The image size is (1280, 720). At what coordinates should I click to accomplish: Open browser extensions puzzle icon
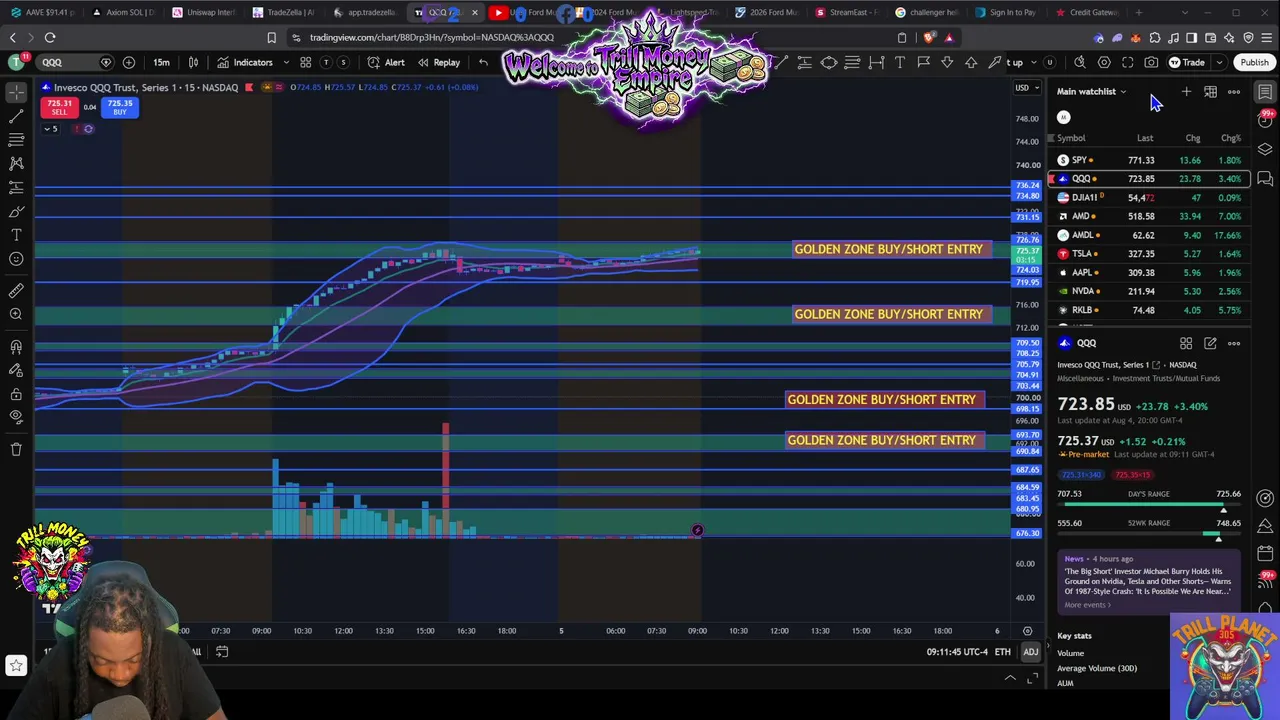point(1155,38)
